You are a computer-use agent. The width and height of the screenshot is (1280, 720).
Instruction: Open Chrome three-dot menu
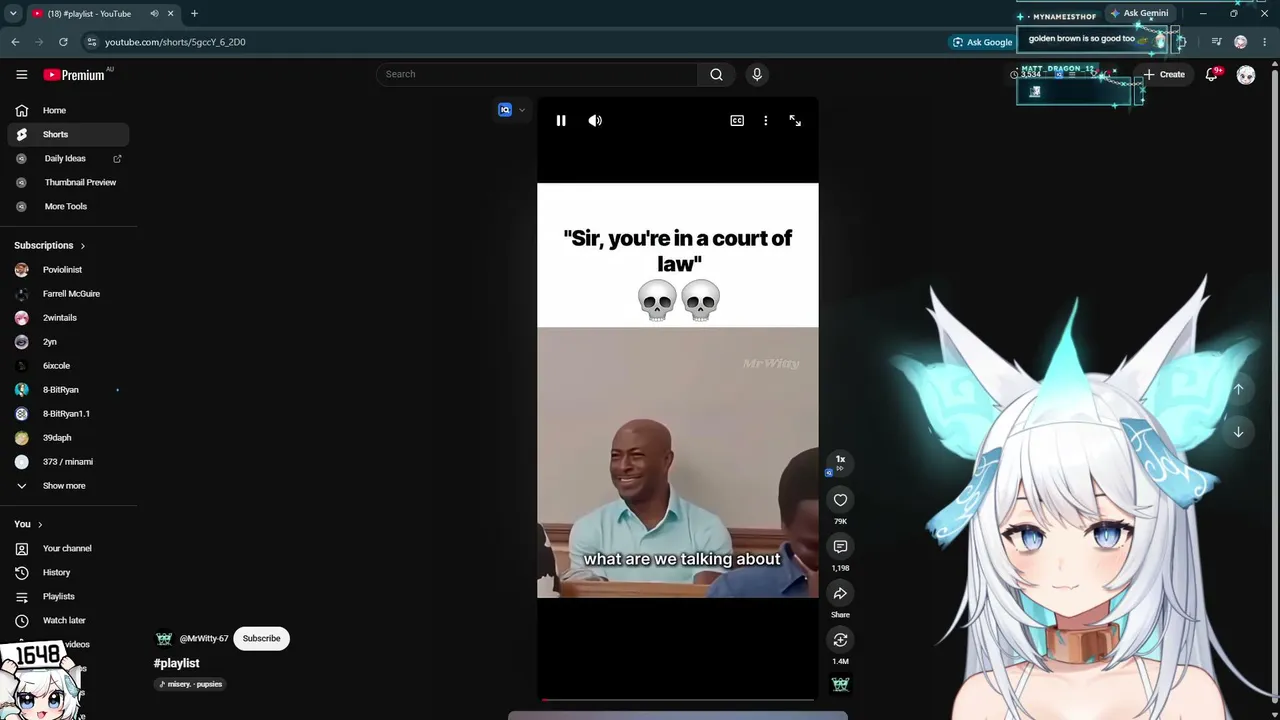click(x=1265, y=42)
